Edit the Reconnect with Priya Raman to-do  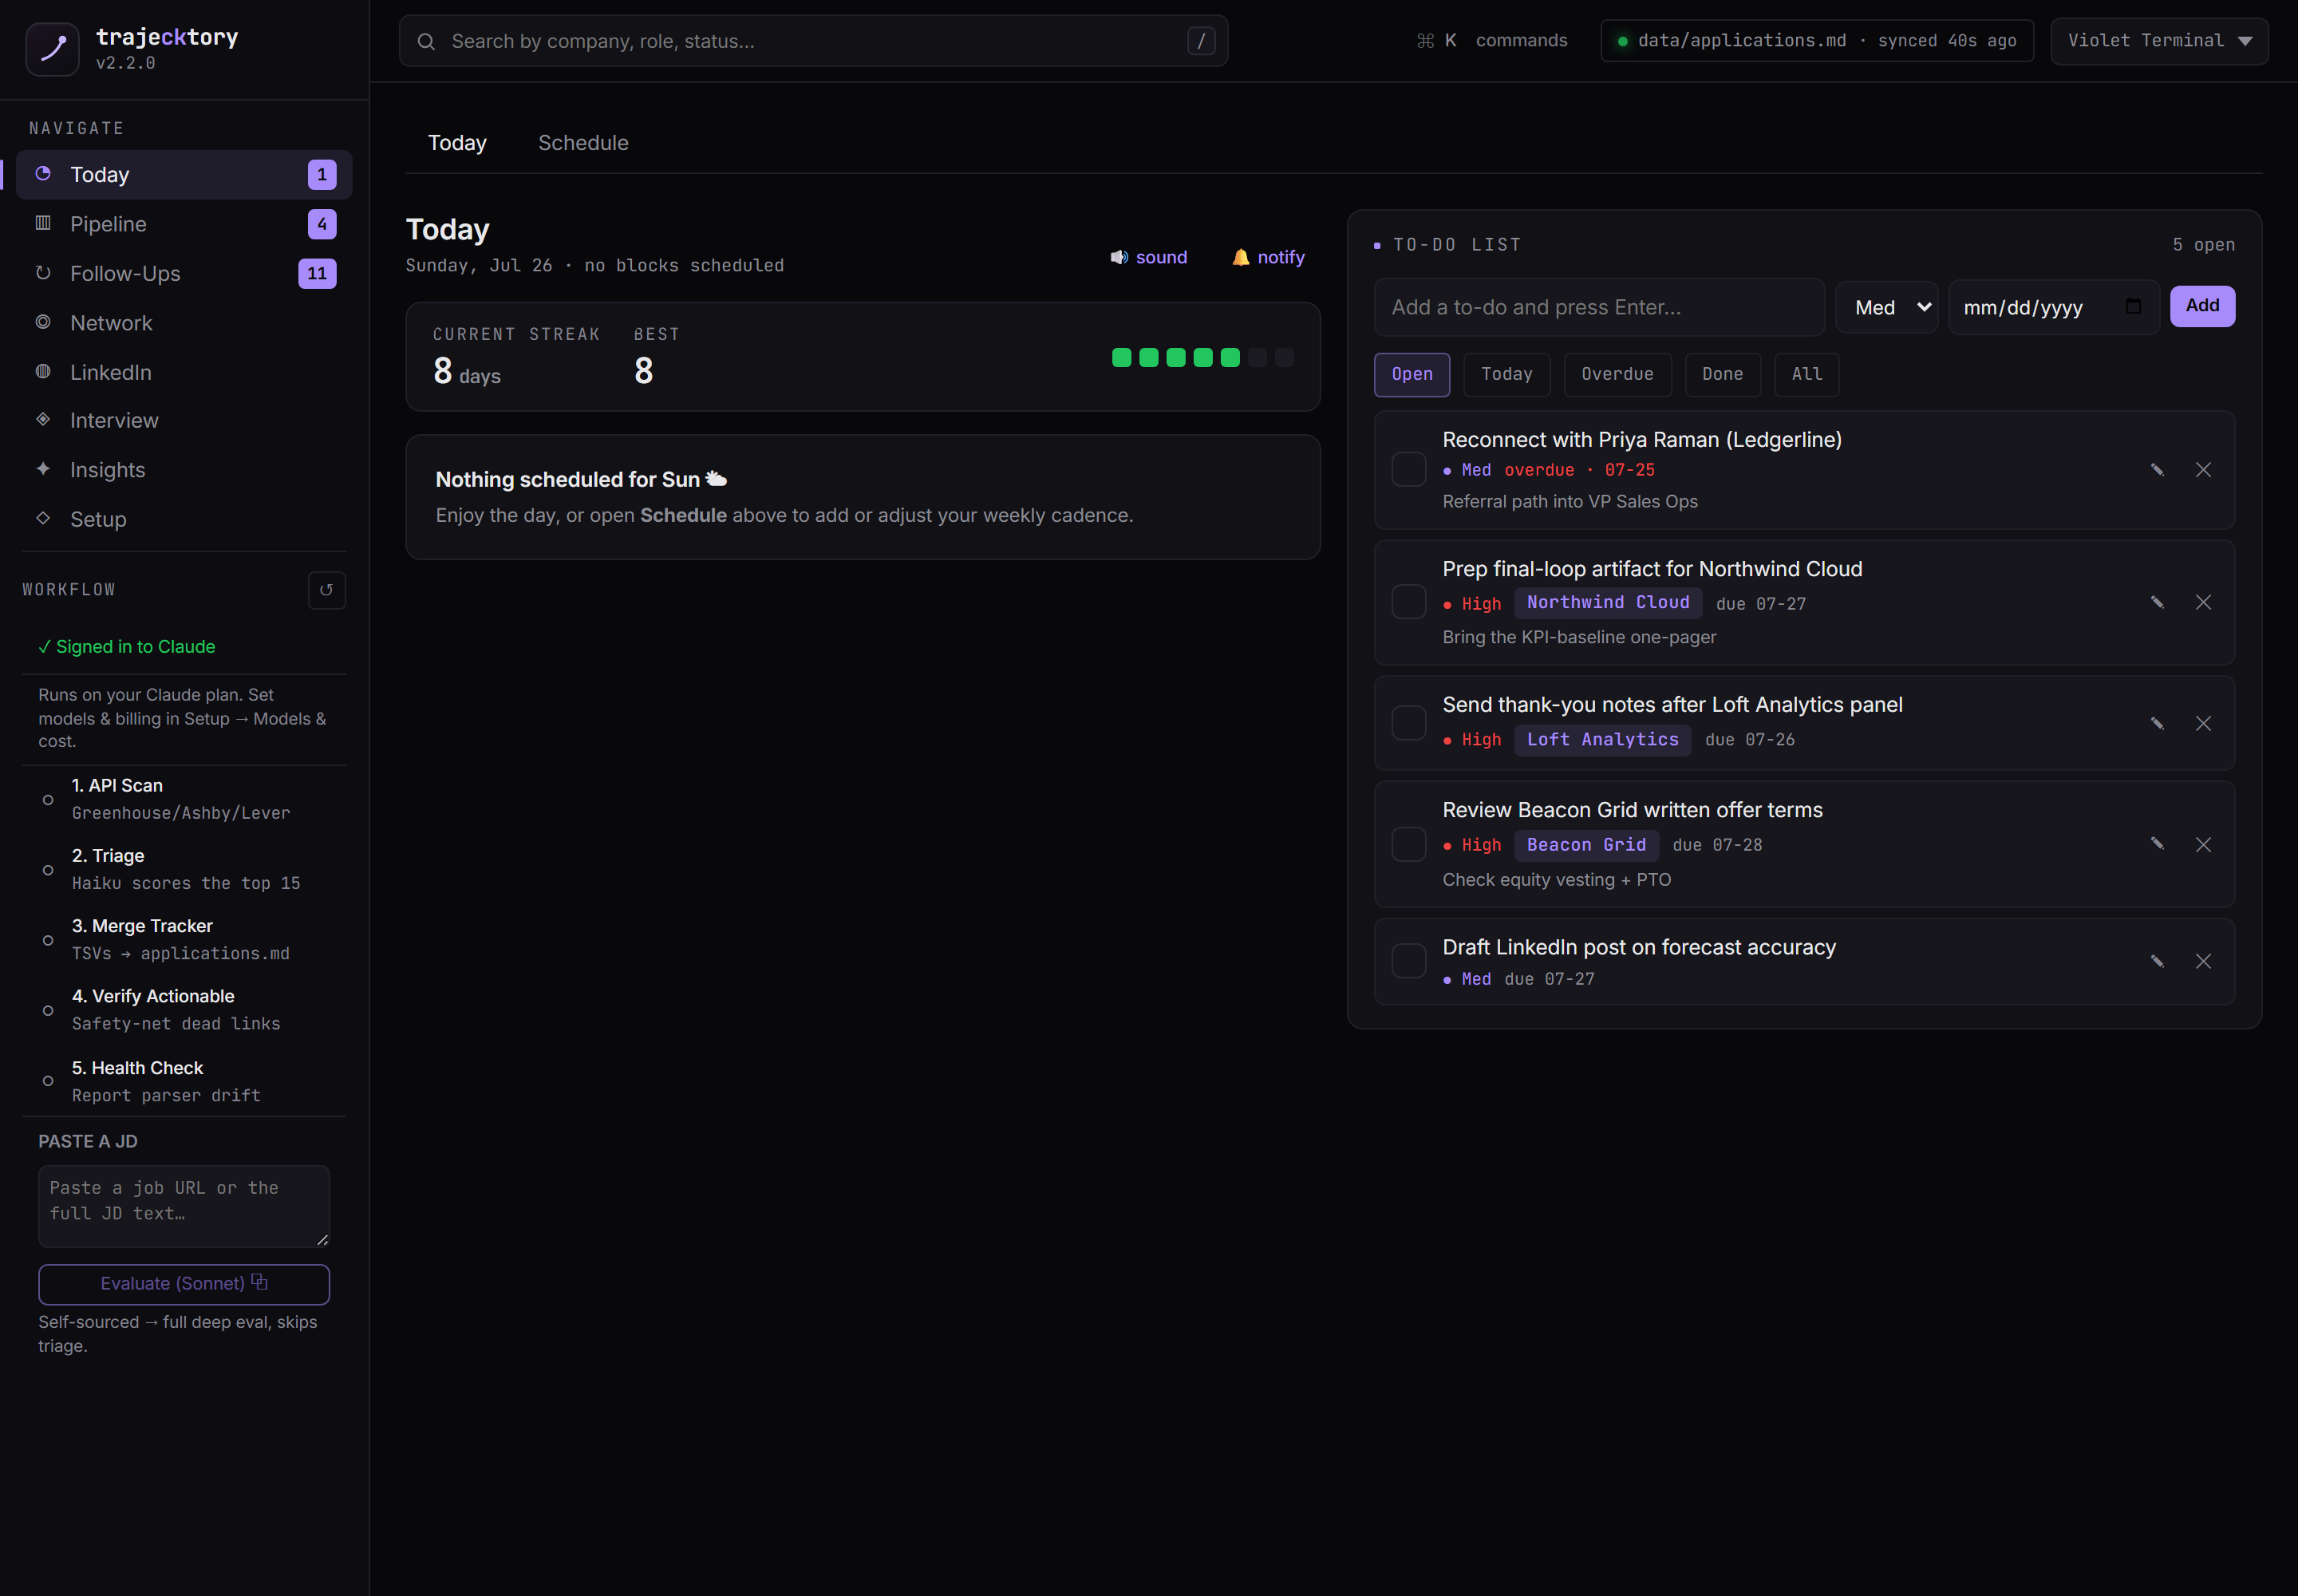[x=2157, y=470]
